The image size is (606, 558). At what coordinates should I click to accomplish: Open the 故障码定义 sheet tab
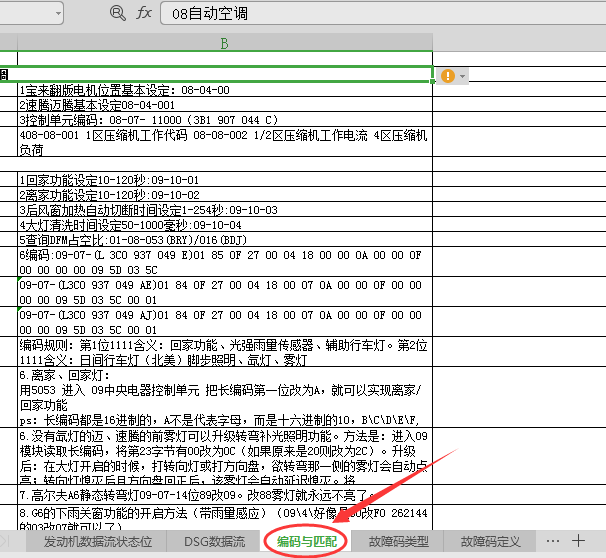tap(490, 541)
